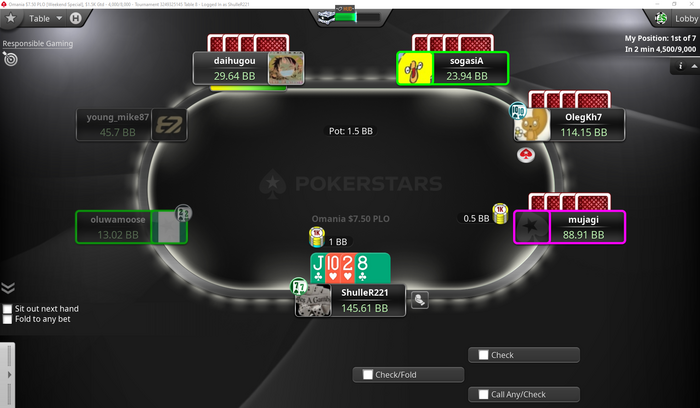This screenshot has width=700, height=408.
Task: Click sogasiA's yellow avatar image
Action: click(x=415, y=69)
